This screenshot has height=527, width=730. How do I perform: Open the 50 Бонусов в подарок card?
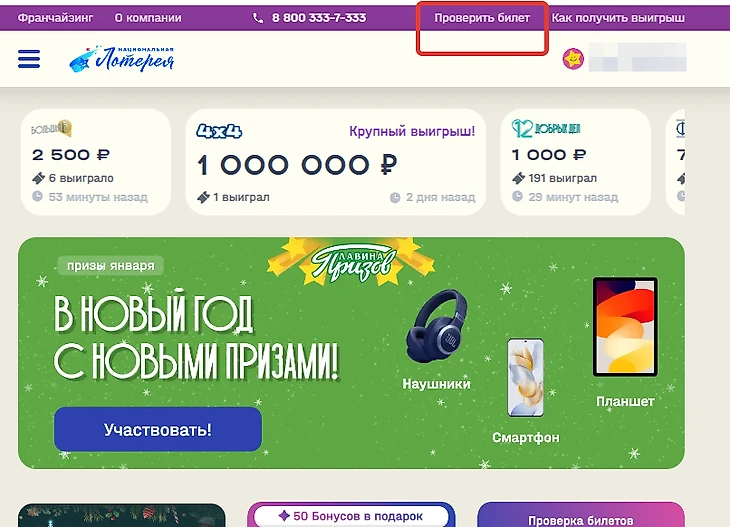click(351, 514)
